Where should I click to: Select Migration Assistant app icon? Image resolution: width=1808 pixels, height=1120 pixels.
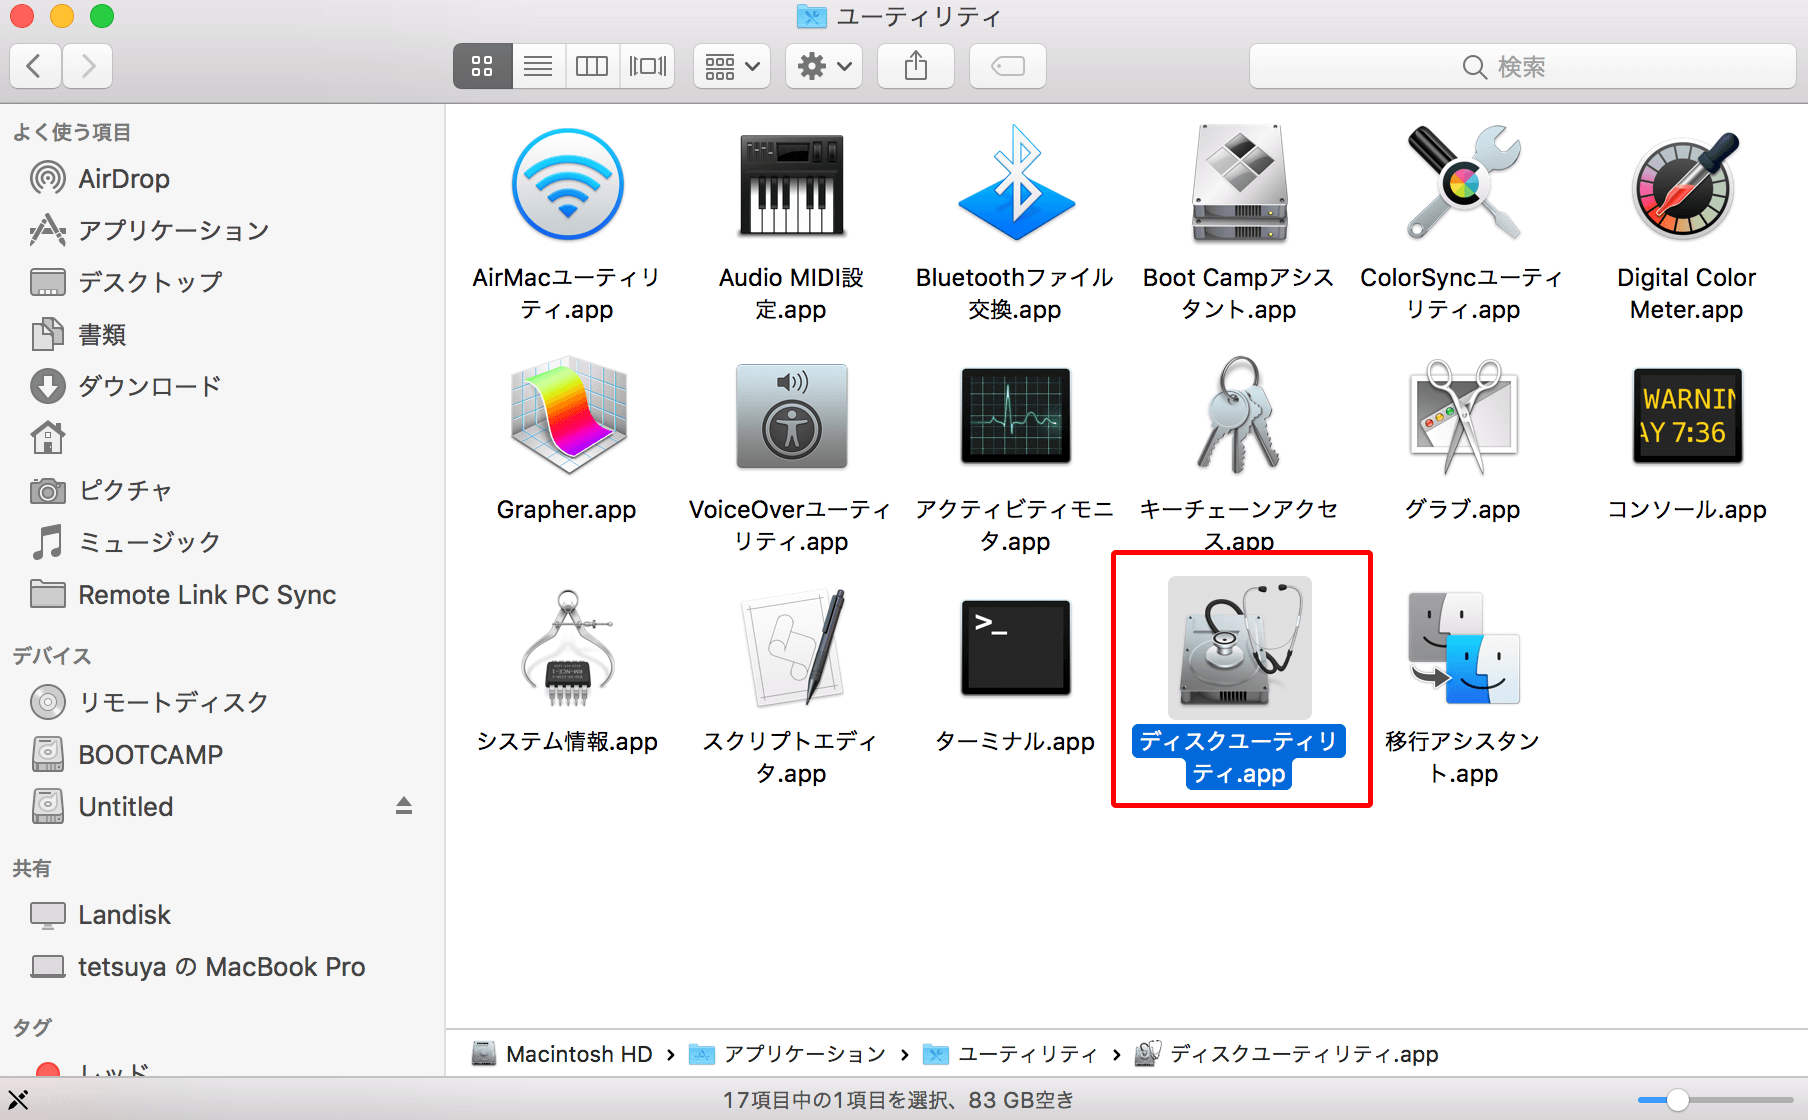click(1463, 648)
